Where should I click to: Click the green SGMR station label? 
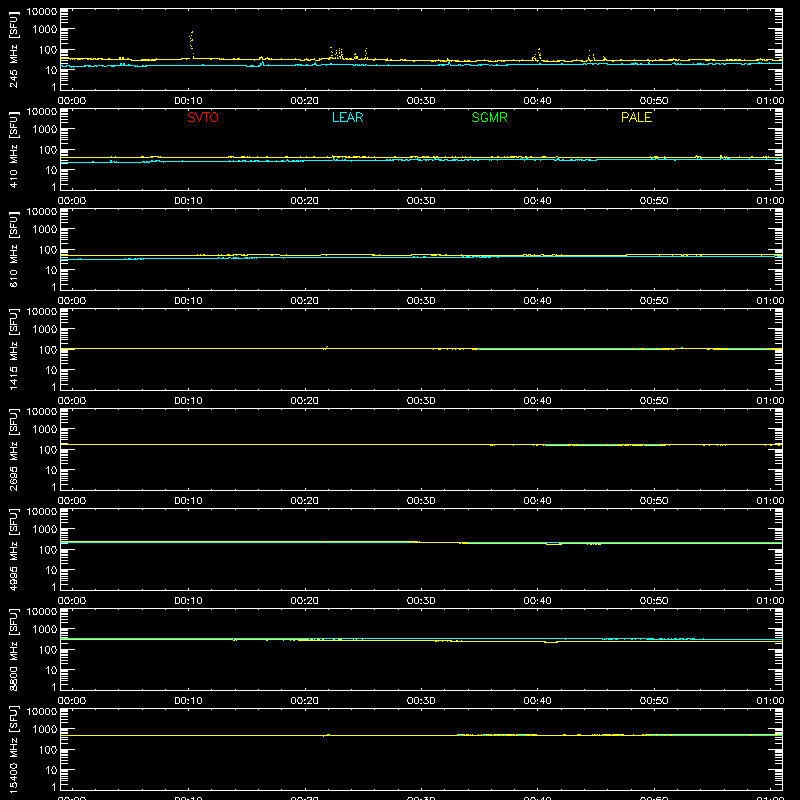(x=489, y=117)
